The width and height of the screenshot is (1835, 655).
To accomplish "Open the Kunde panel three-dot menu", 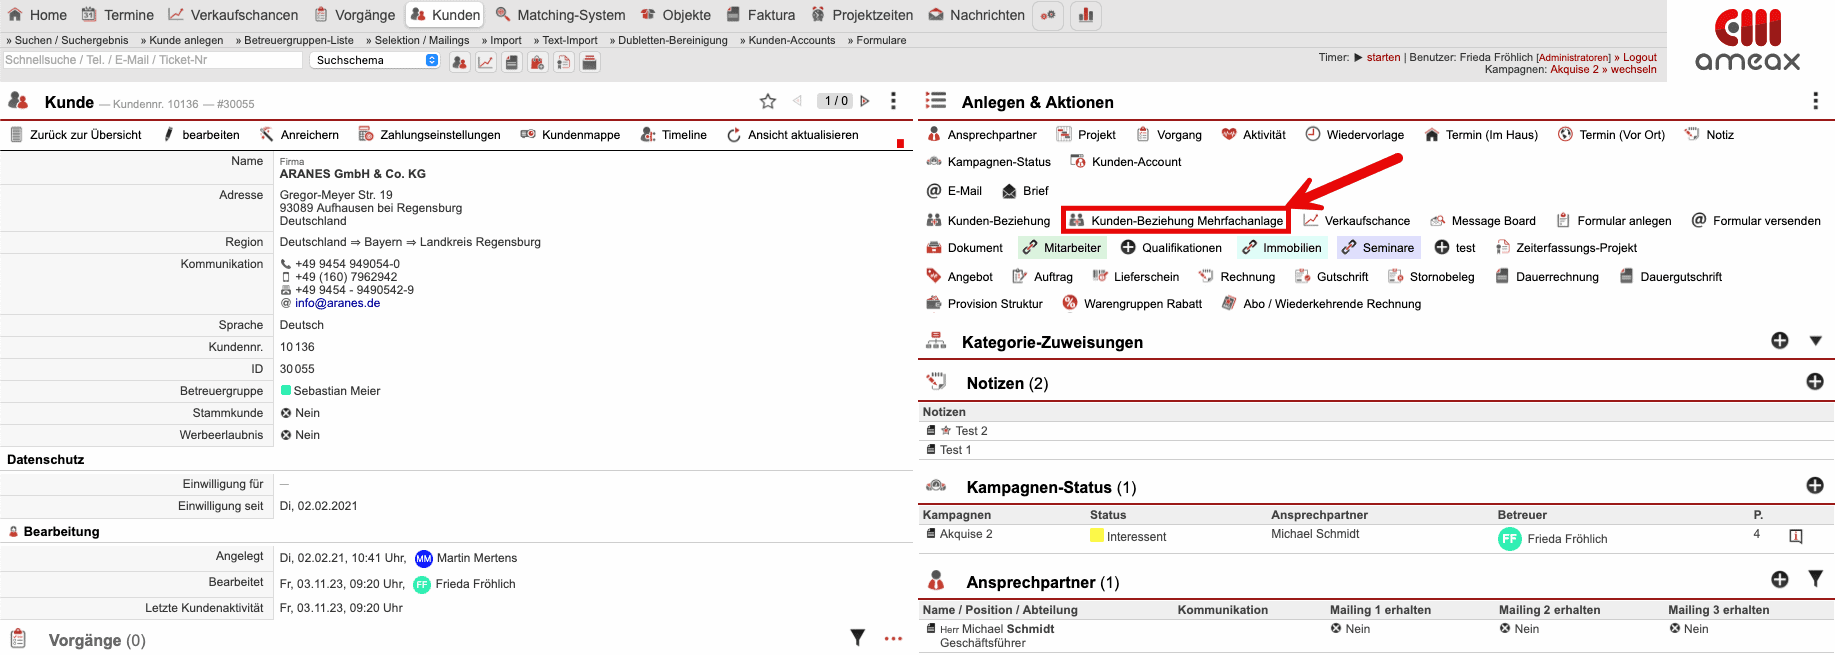I will click(x=893, y=101).
